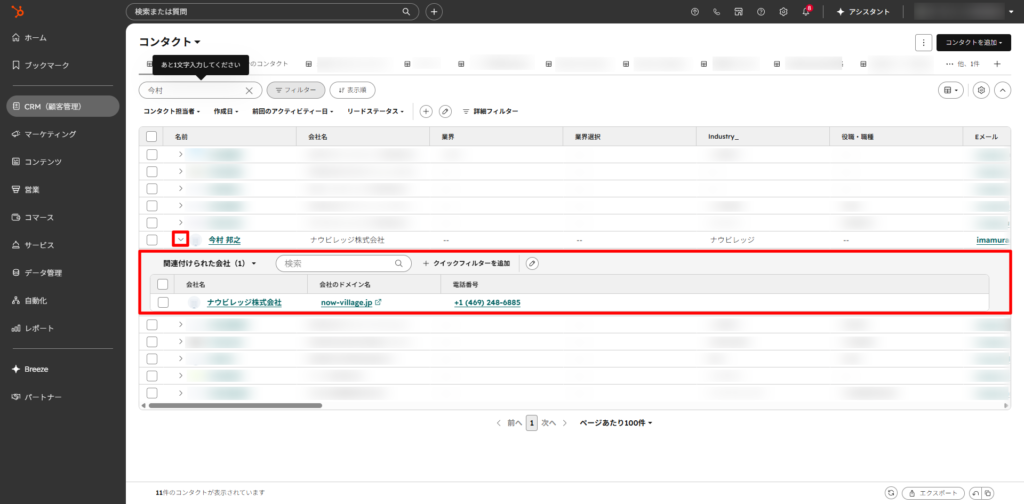Click クイックフィルターを追加
Viewport: 1024px width, 504px height.
point(466,264)
